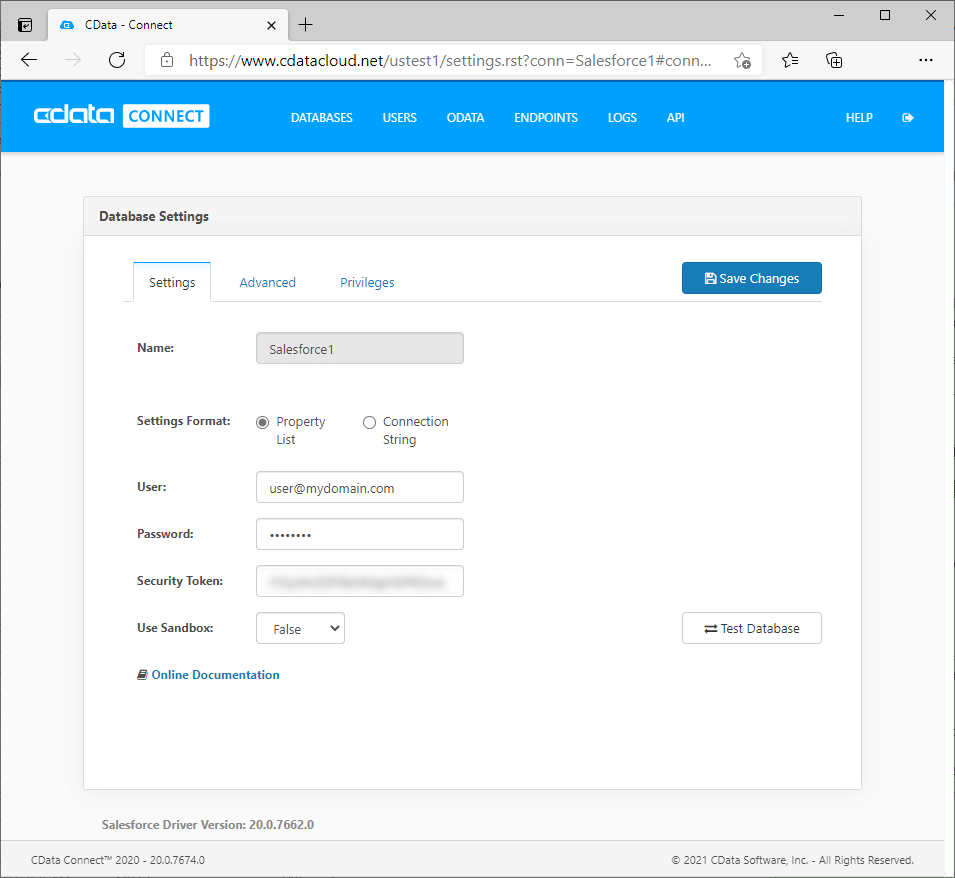Click the logout icon in navbar
Screen dimensions: 955x878
click(x=907, y=117)
